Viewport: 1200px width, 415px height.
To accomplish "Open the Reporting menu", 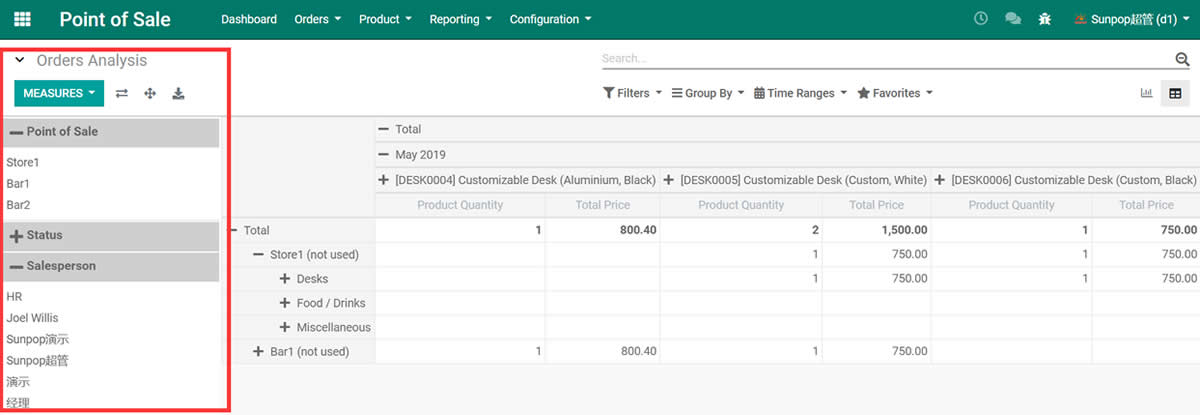I will point(460,19).
